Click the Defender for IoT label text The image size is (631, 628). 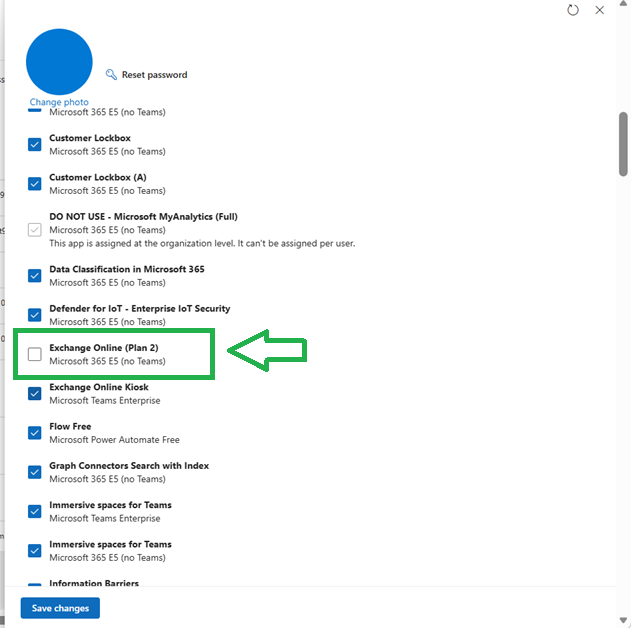140,309
